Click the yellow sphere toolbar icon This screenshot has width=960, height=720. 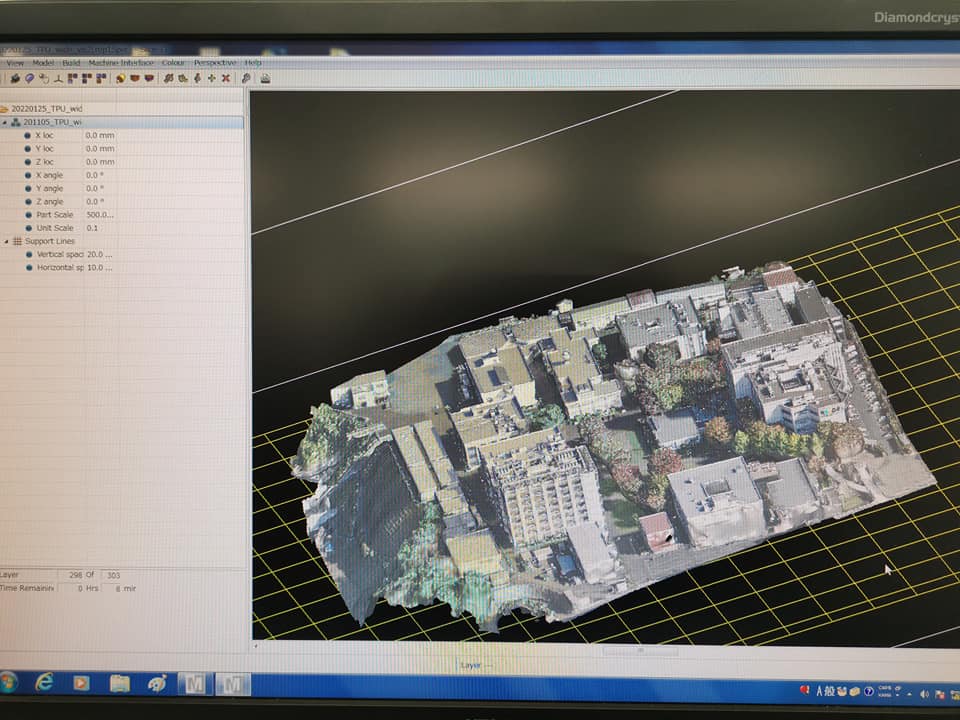pyautogui.click(x=121, y=78)
